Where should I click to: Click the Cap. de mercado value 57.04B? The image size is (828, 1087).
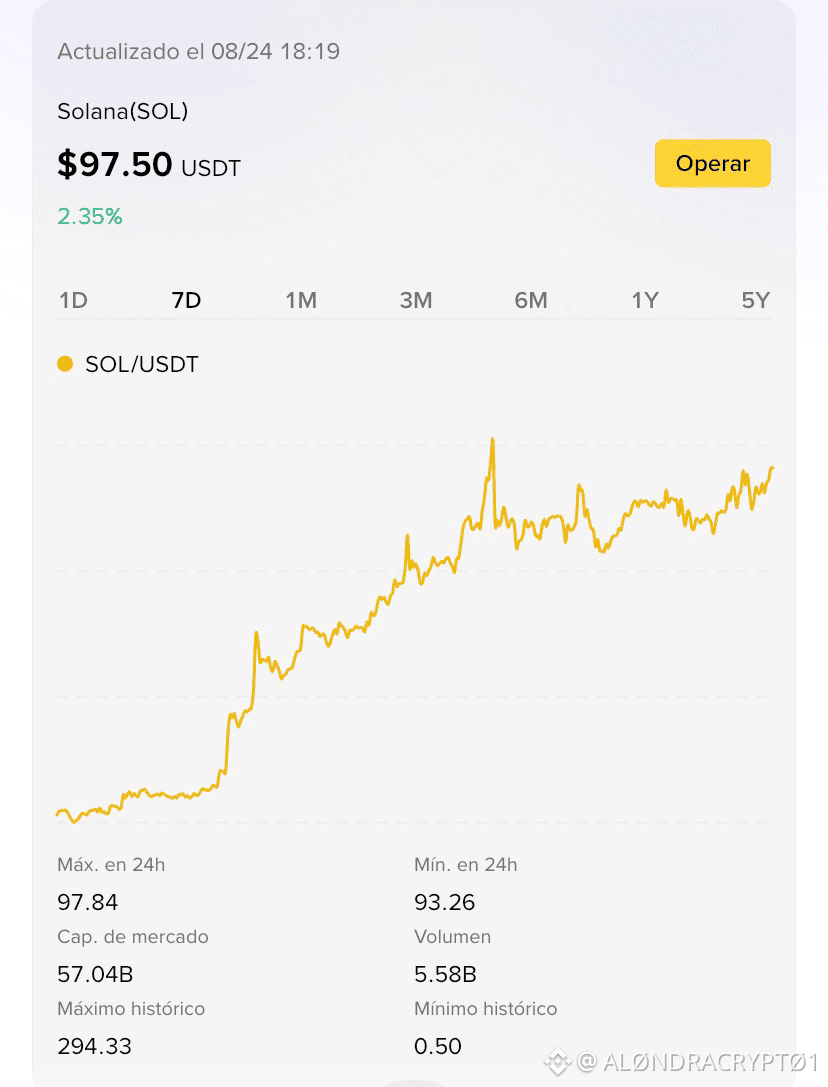point(95,974)
